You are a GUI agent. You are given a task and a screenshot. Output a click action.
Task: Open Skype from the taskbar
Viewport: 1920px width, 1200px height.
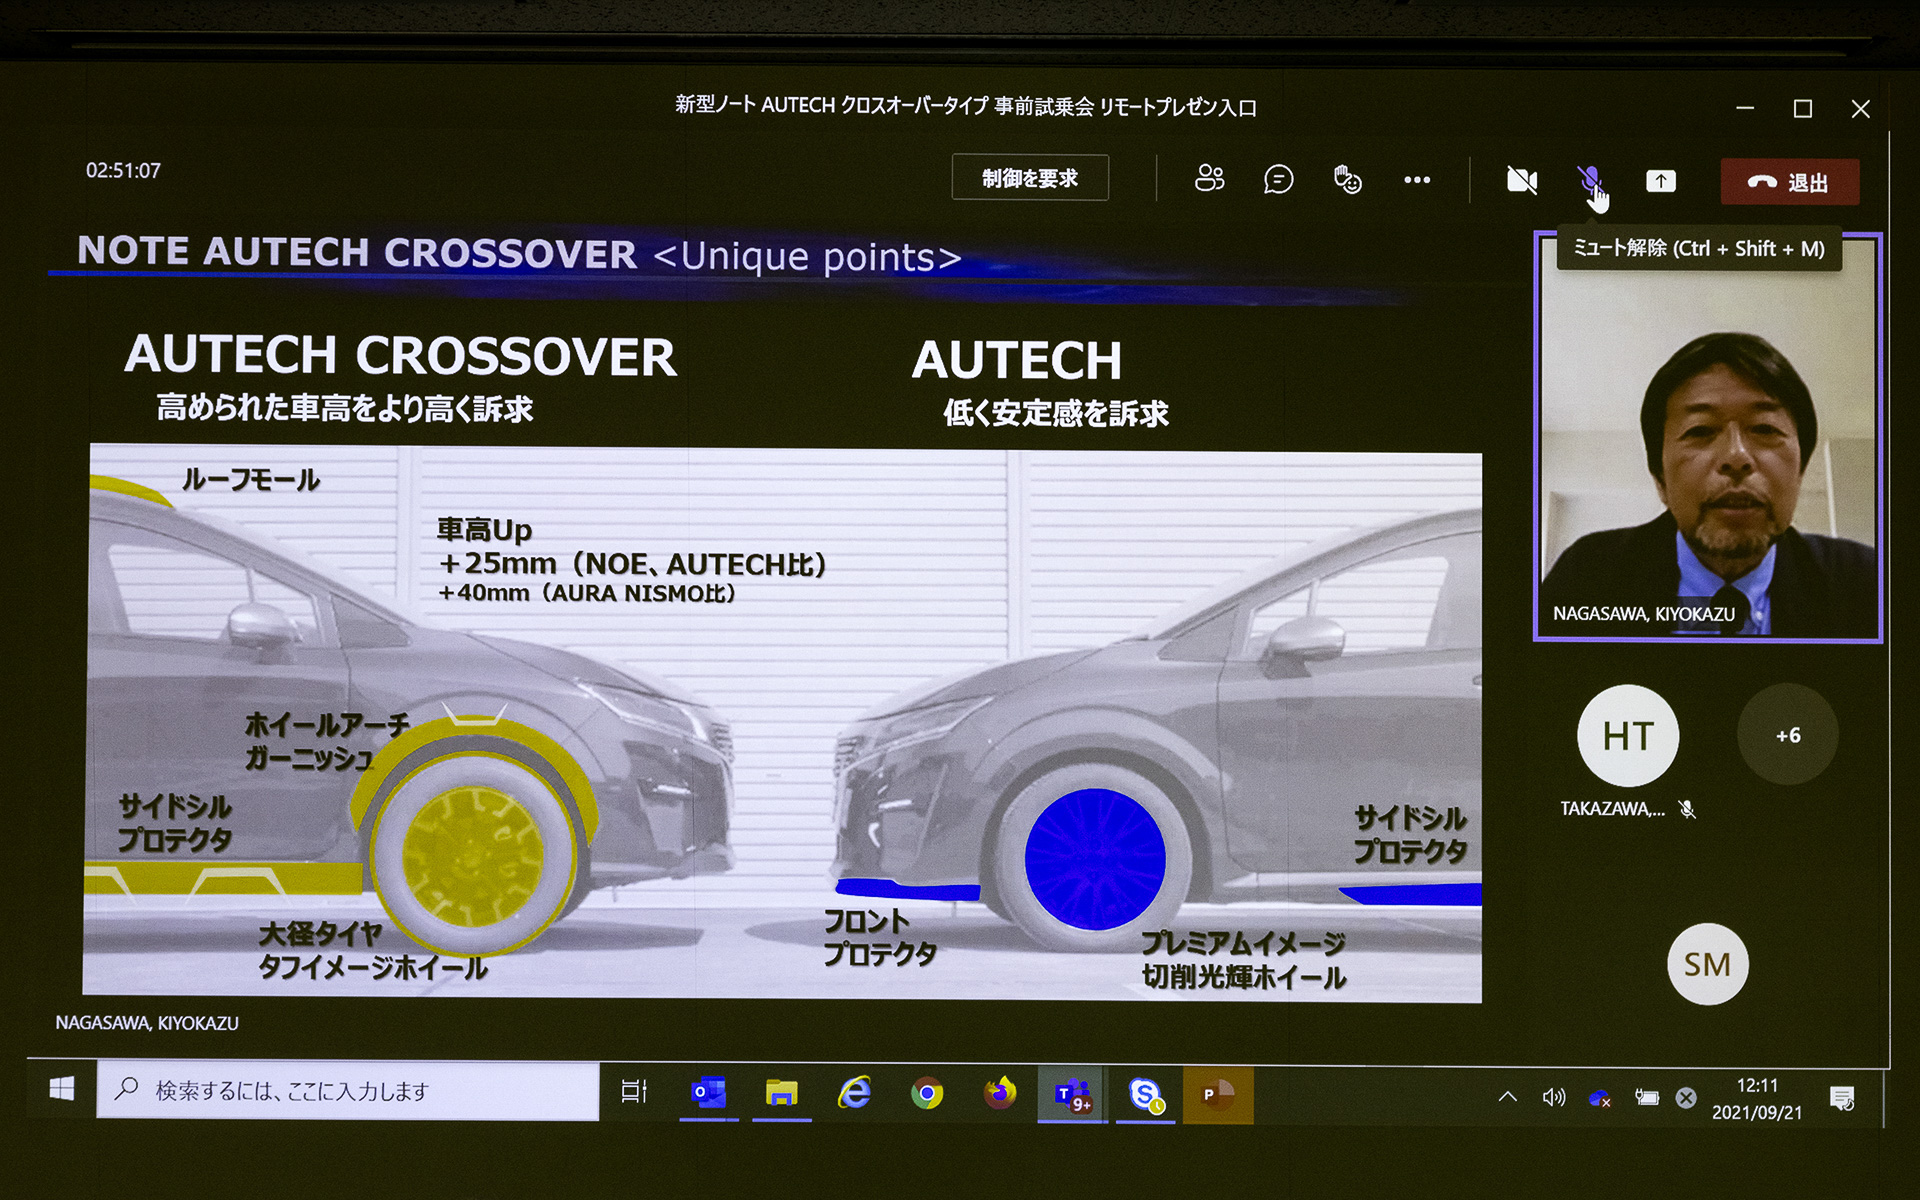coord(1144,1093)
